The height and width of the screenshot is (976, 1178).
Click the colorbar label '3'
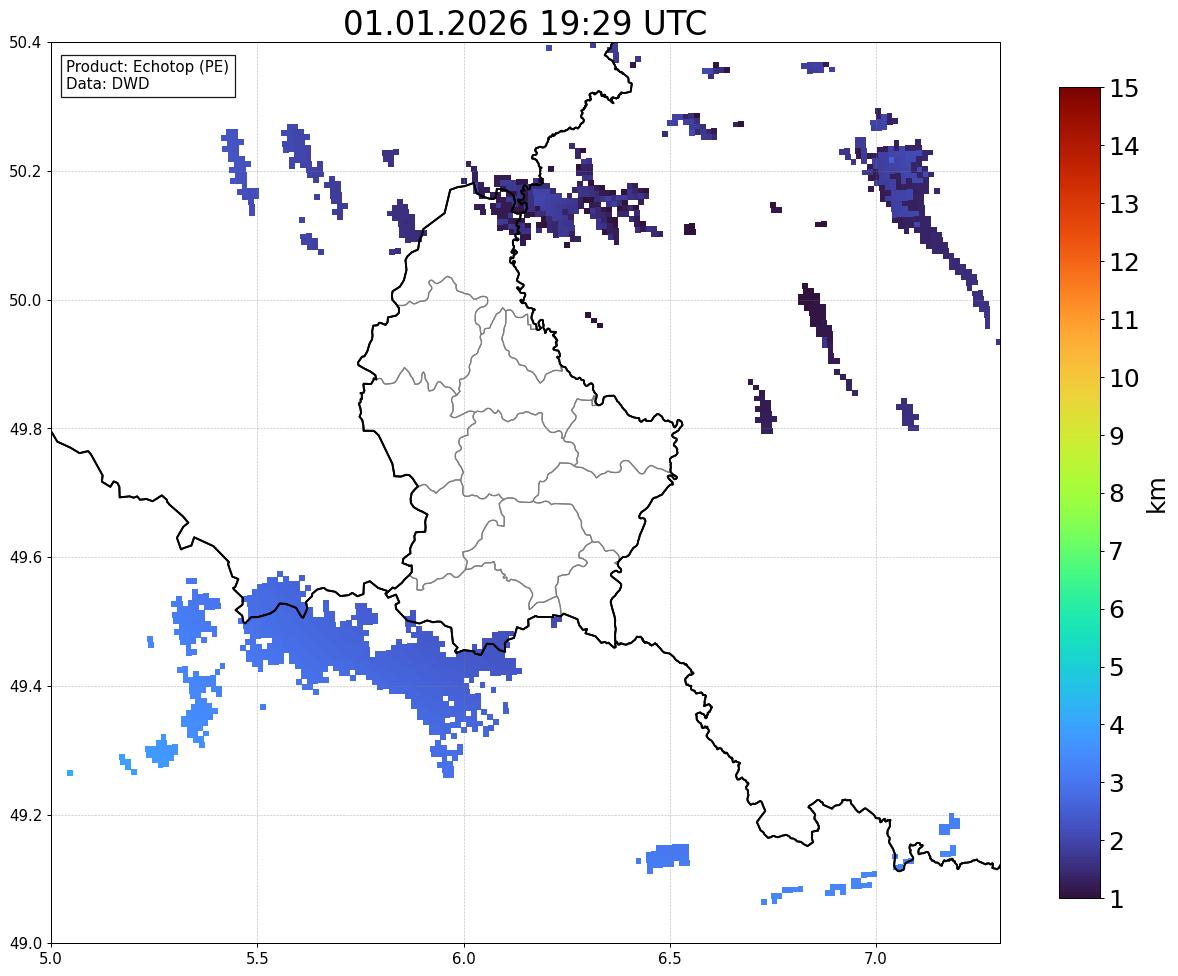click(x=1117, y=783)
